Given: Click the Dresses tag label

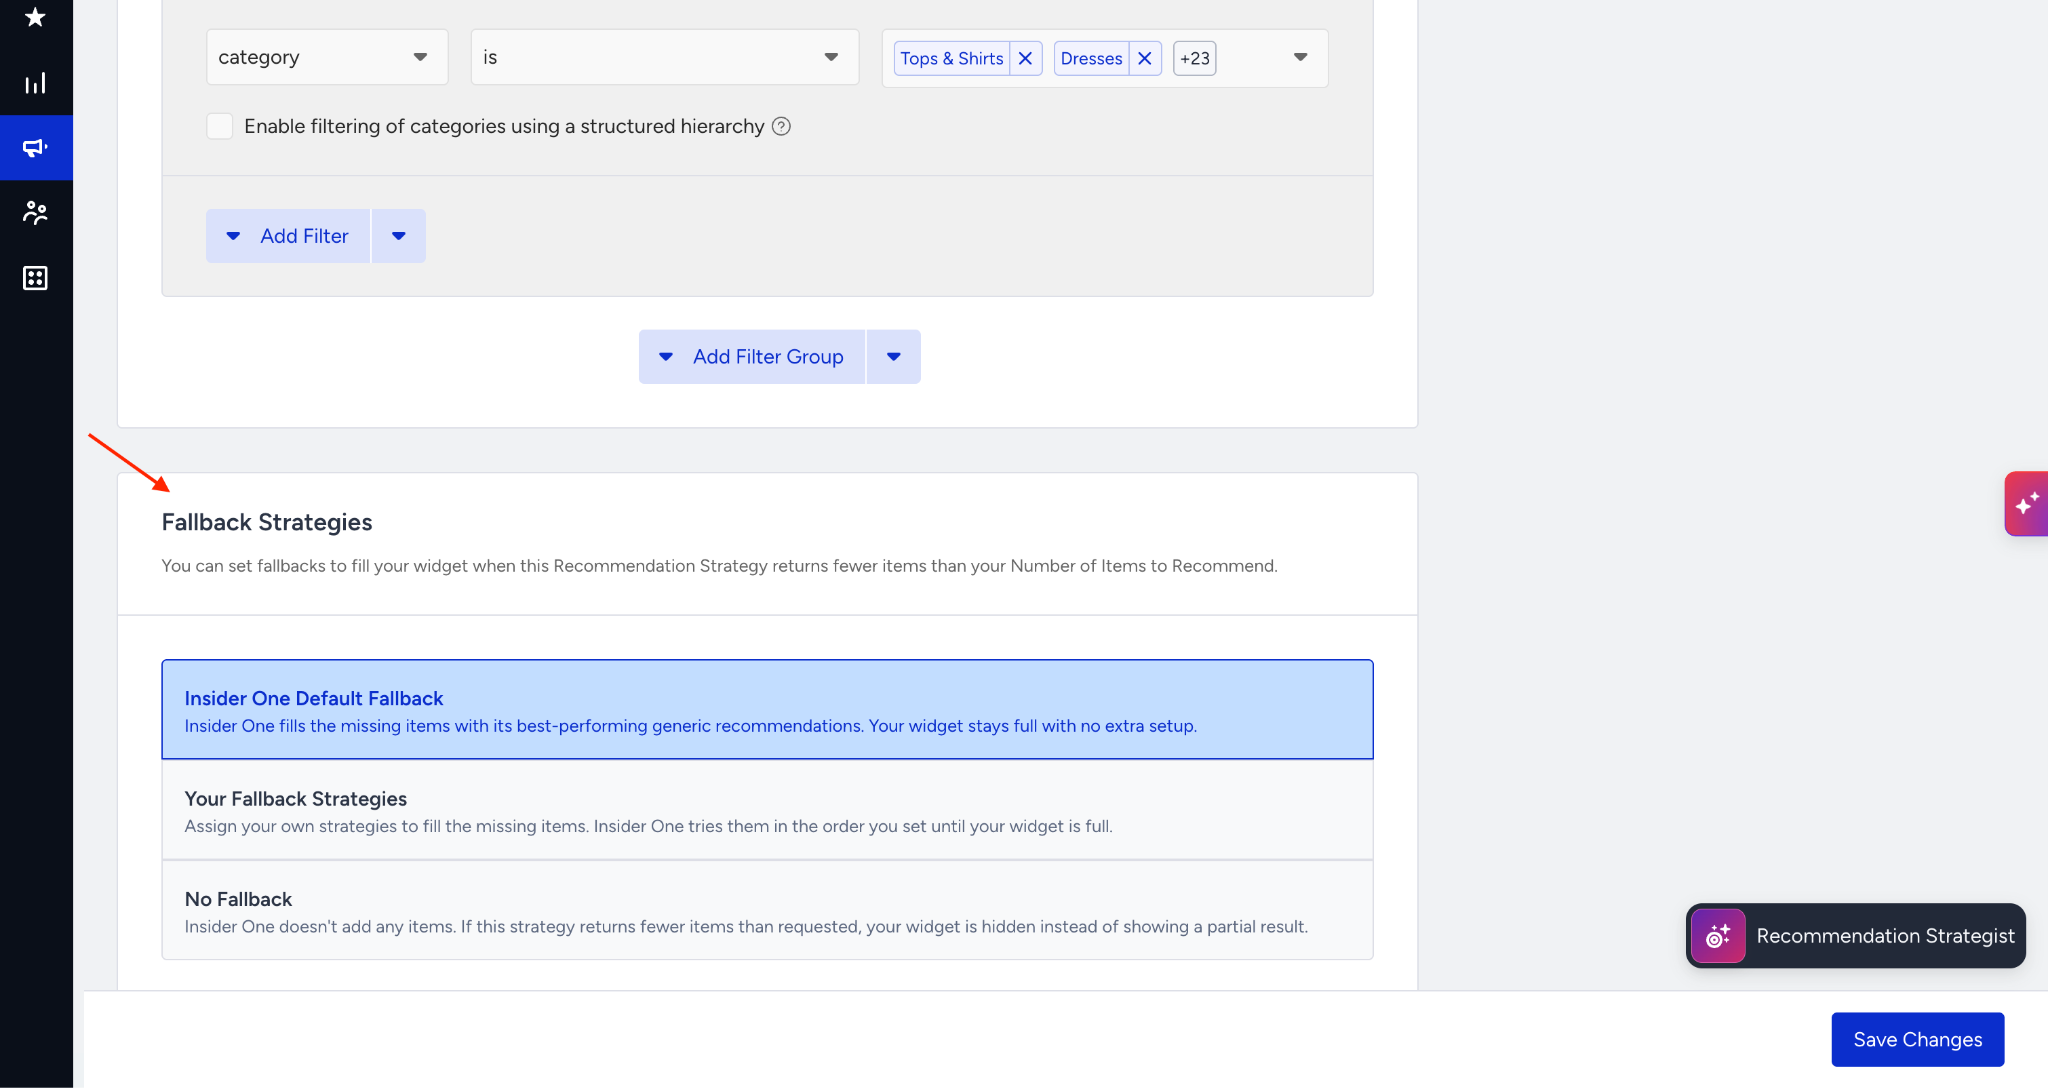Looking at the screenshot, I should click(x=1092, y=58).
